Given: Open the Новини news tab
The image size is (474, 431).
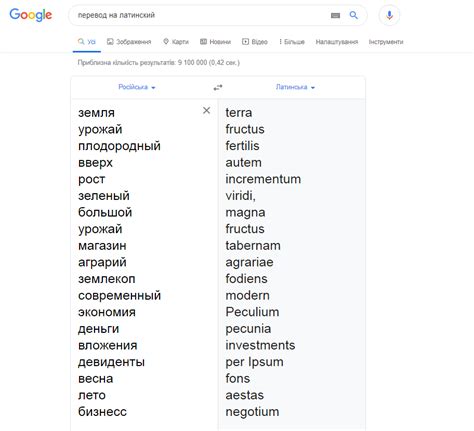Looking at the screenshot, I should tap(215, 42).
